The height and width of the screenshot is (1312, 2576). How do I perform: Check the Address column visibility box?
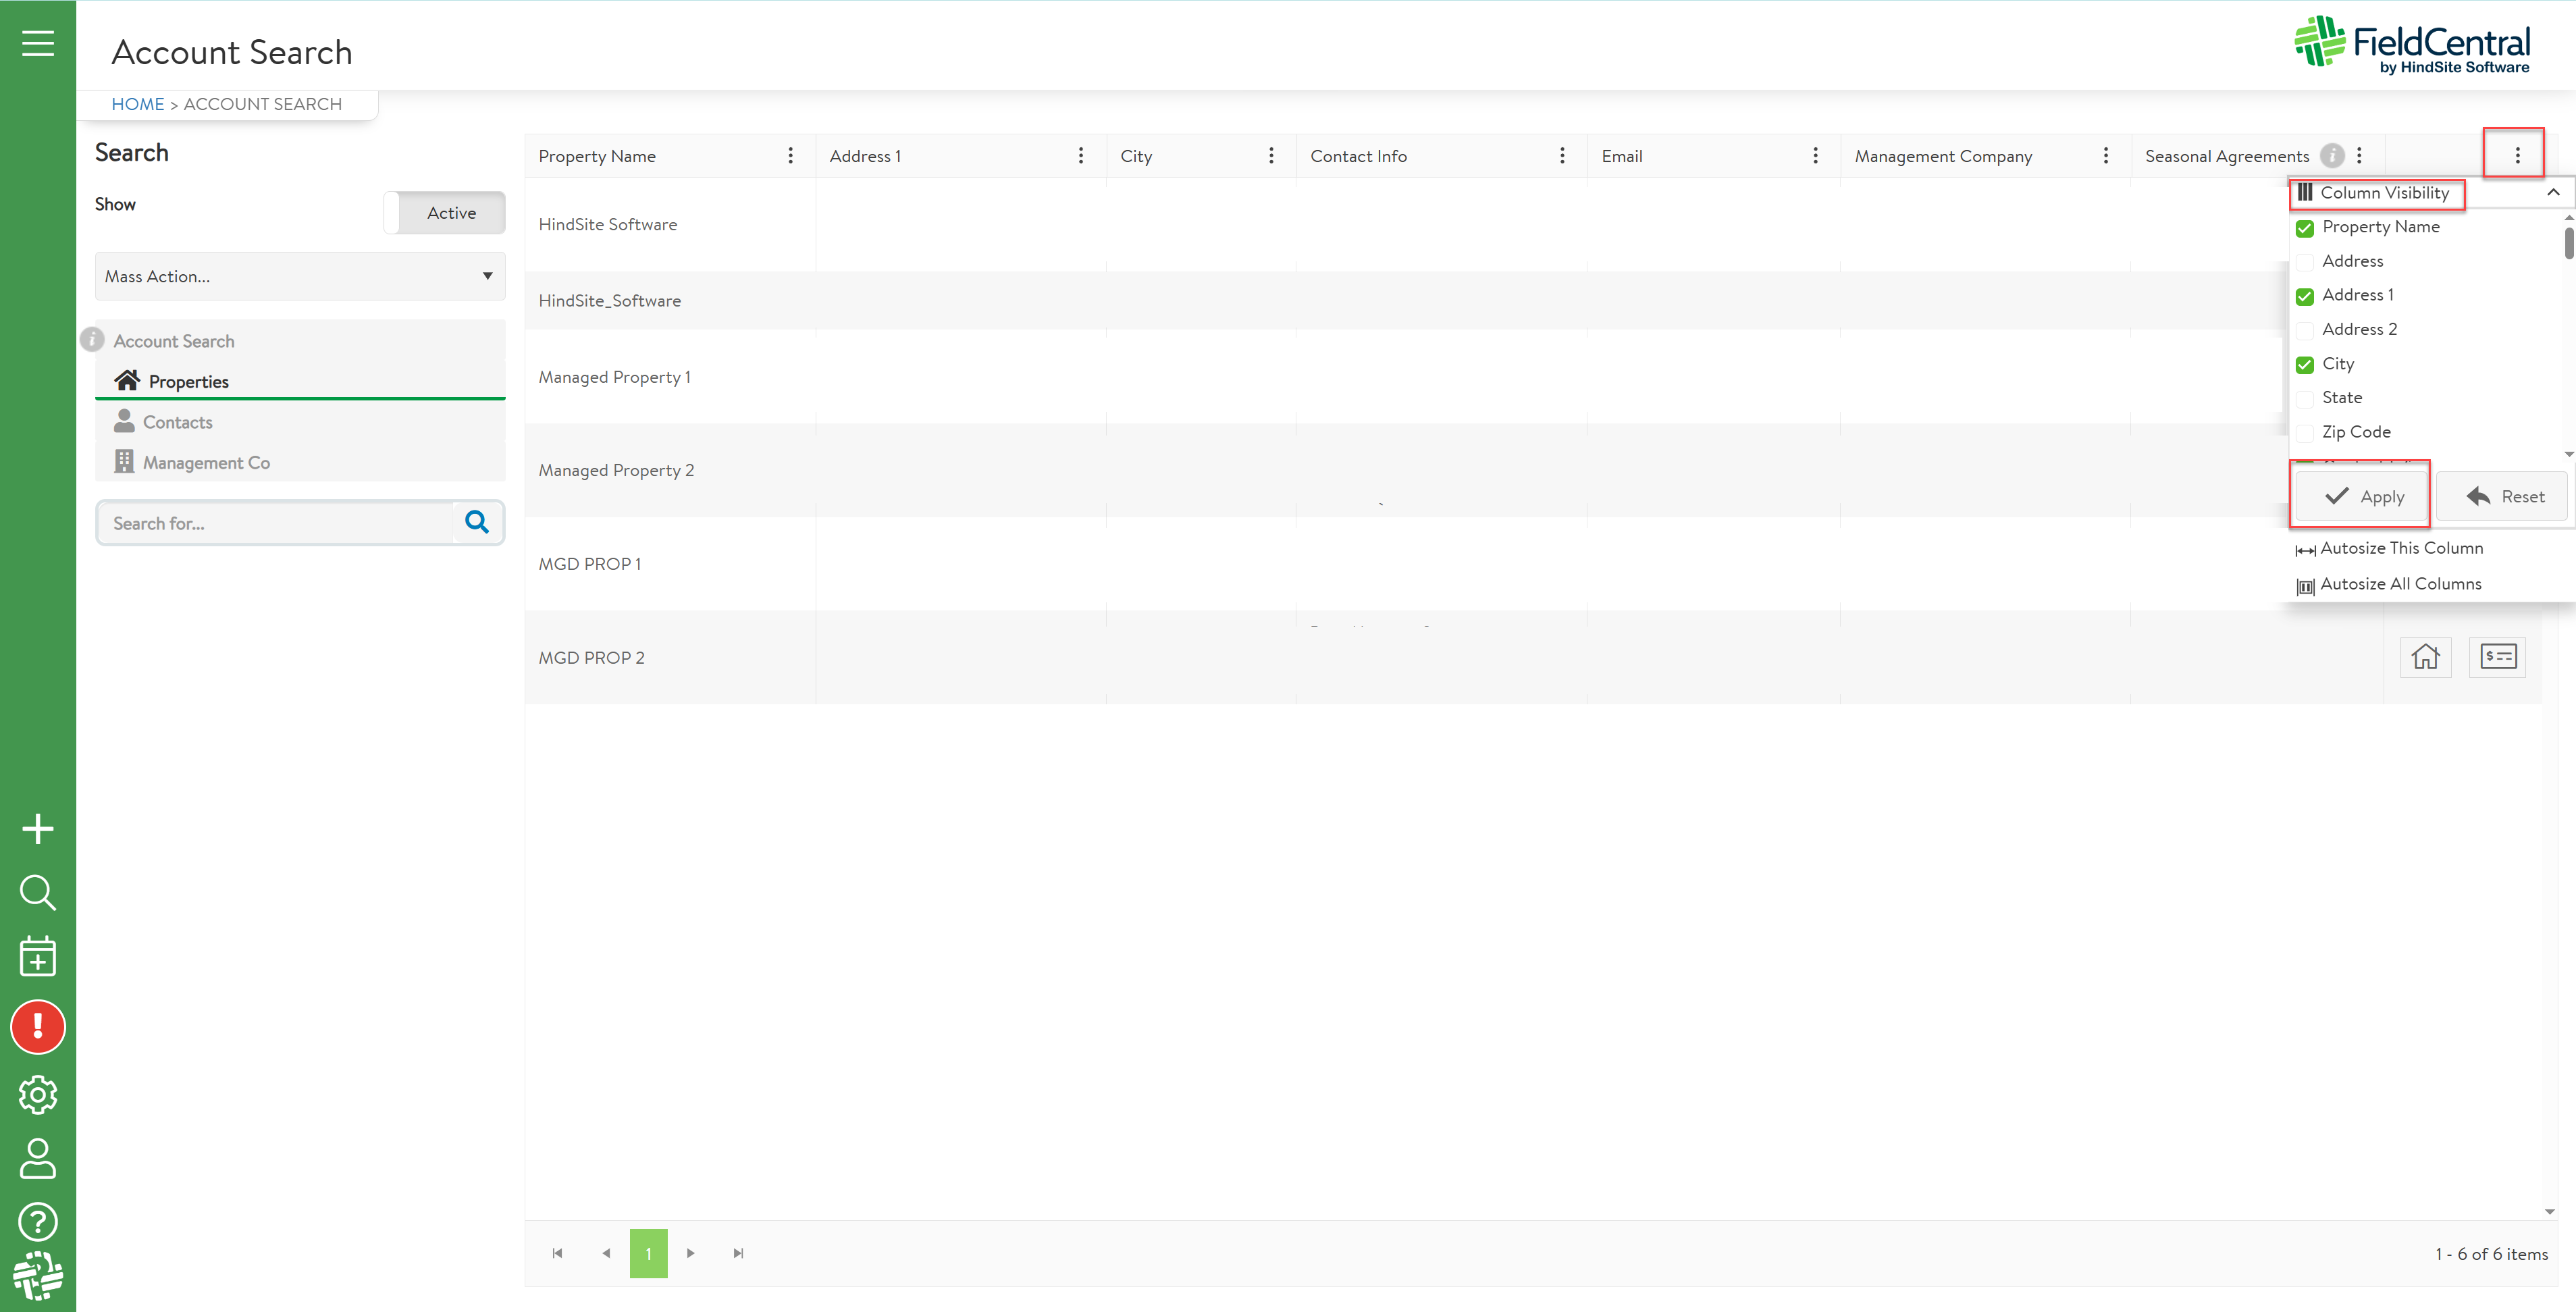point(2305,262)
